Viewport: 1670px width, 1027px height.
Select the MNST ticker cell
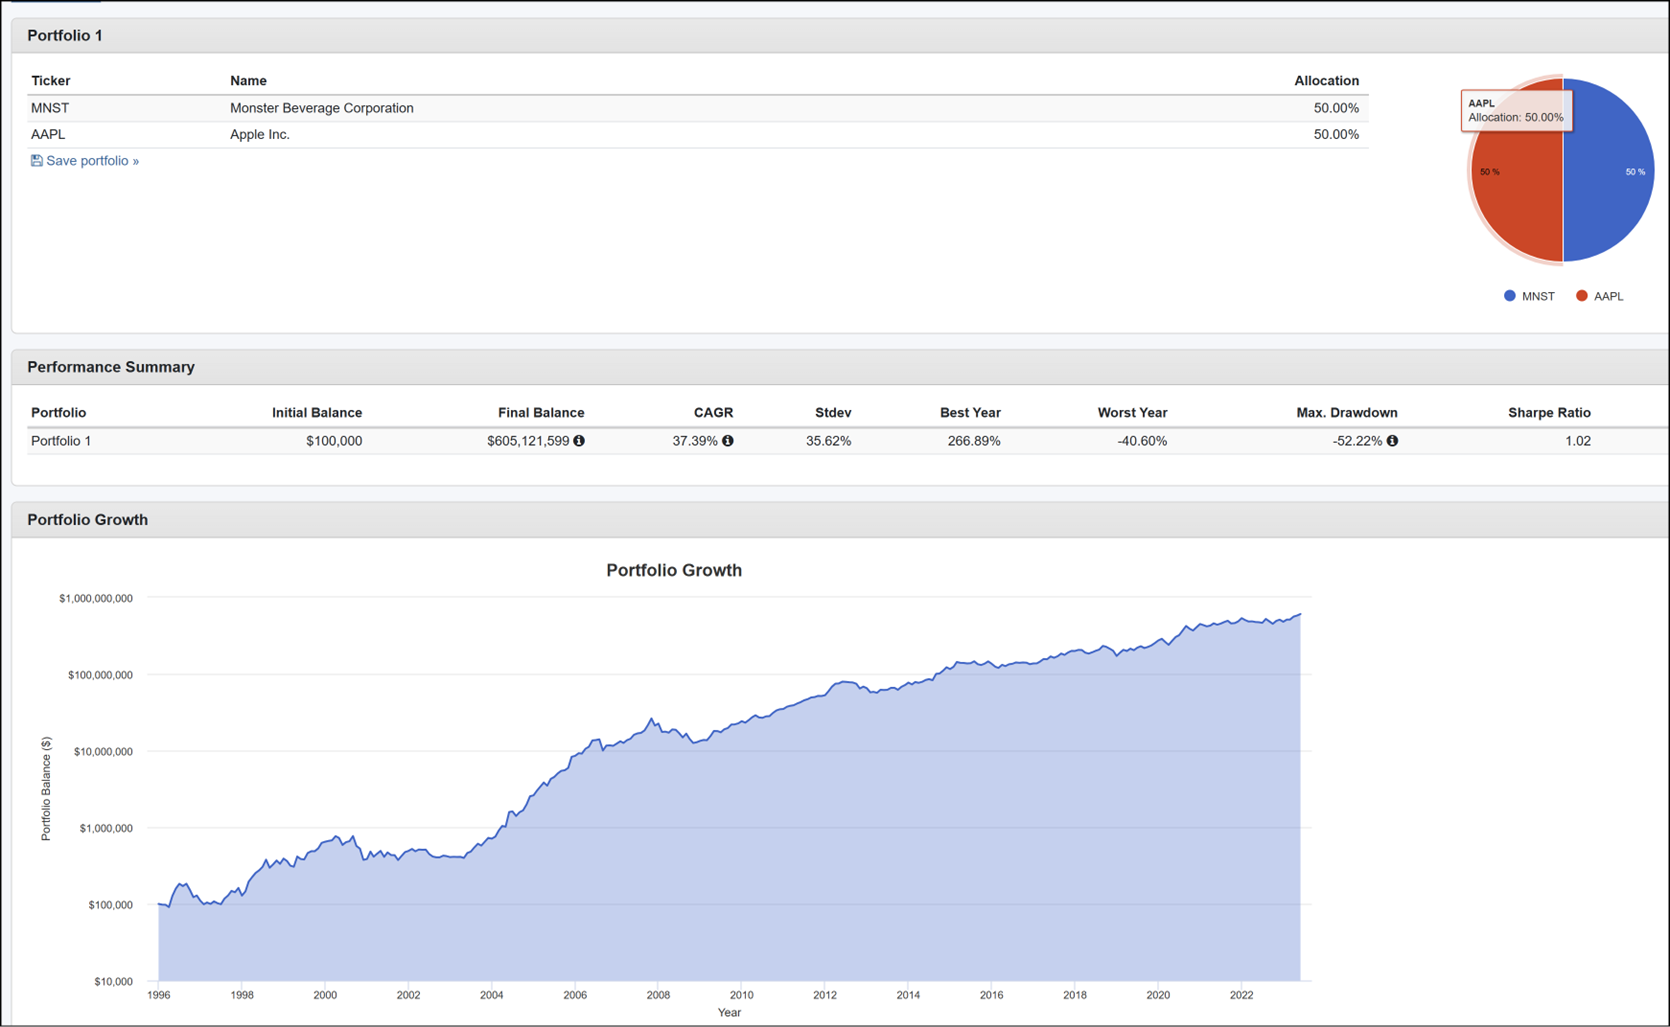(x=50, y=108)
